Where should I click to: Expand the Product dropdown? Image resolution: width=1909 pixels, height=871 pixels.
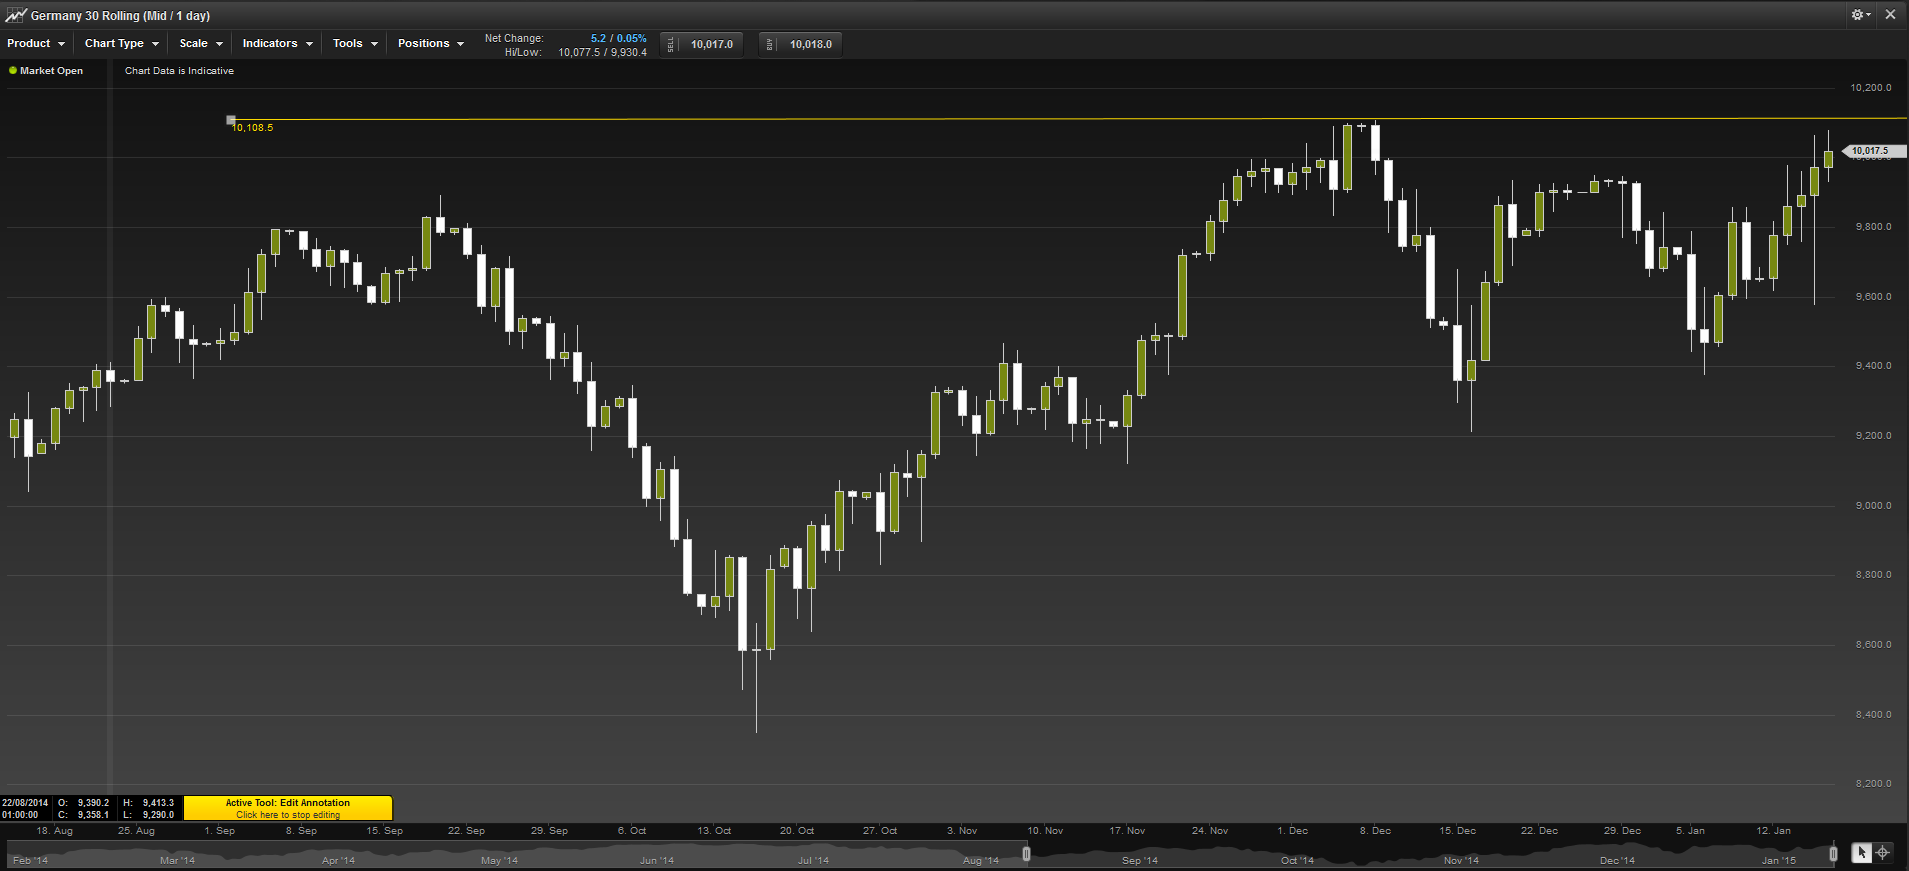pyautogui.click(x=35, y=44)
